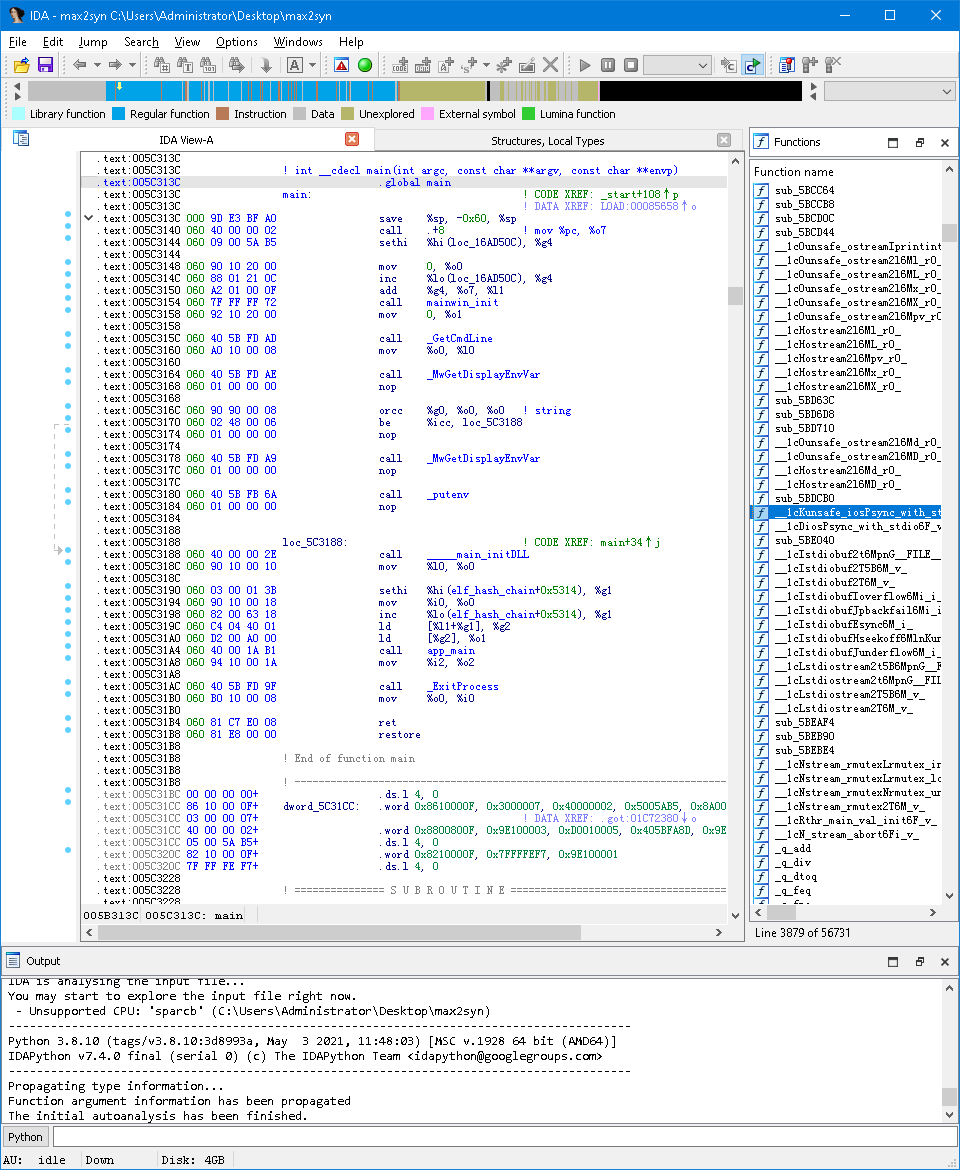The height and width of the screenshot is (1170, 960).
Task: Switch to the Structures, Local Types tab
Action: coord(547,141)
